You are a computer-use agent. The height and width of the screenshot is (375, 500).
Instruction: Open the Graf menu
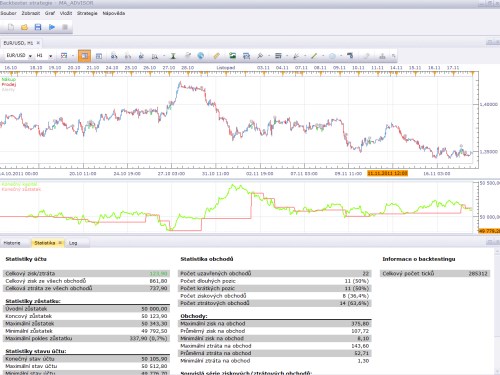[50, 13]
